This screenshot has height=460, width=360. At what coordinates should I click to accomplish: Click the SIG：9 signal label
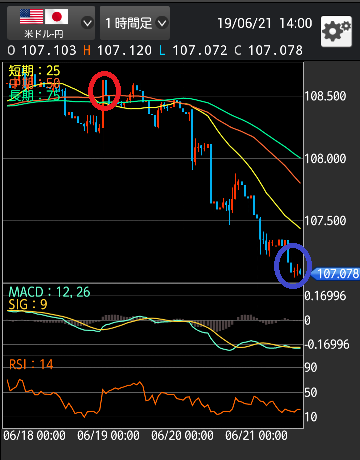[28, 304]
